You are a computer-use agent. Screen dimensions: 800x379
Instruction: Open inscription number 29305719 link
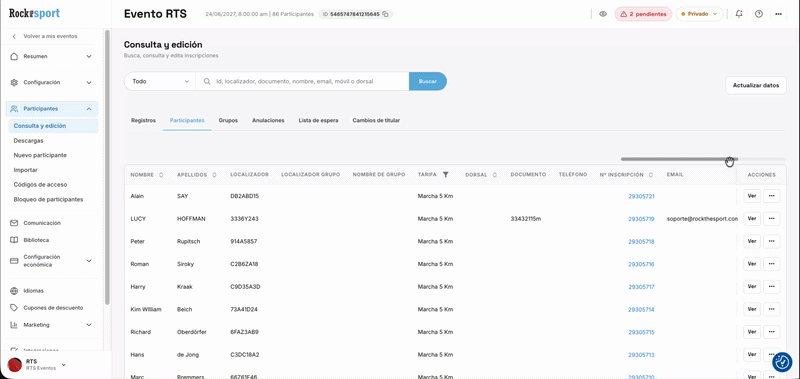[641, 219]
